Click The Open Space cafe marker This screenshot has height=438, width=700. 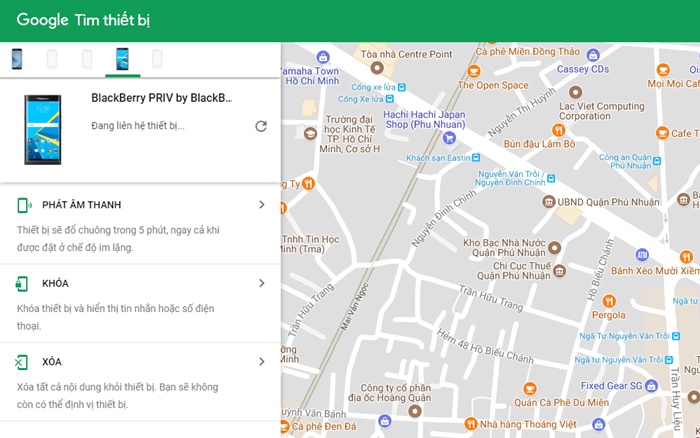coord(474,71)
